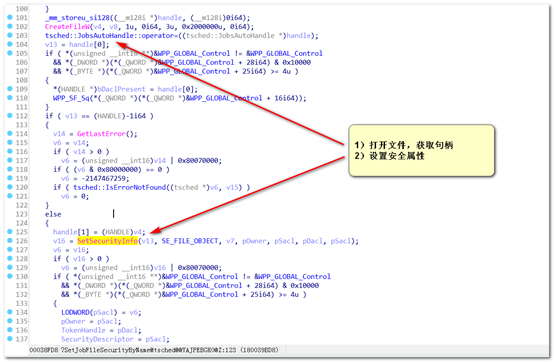554x362 pixels.
Task: Click tsched::JobsAutoHandle::operator= on line 103
Action: 113,36
